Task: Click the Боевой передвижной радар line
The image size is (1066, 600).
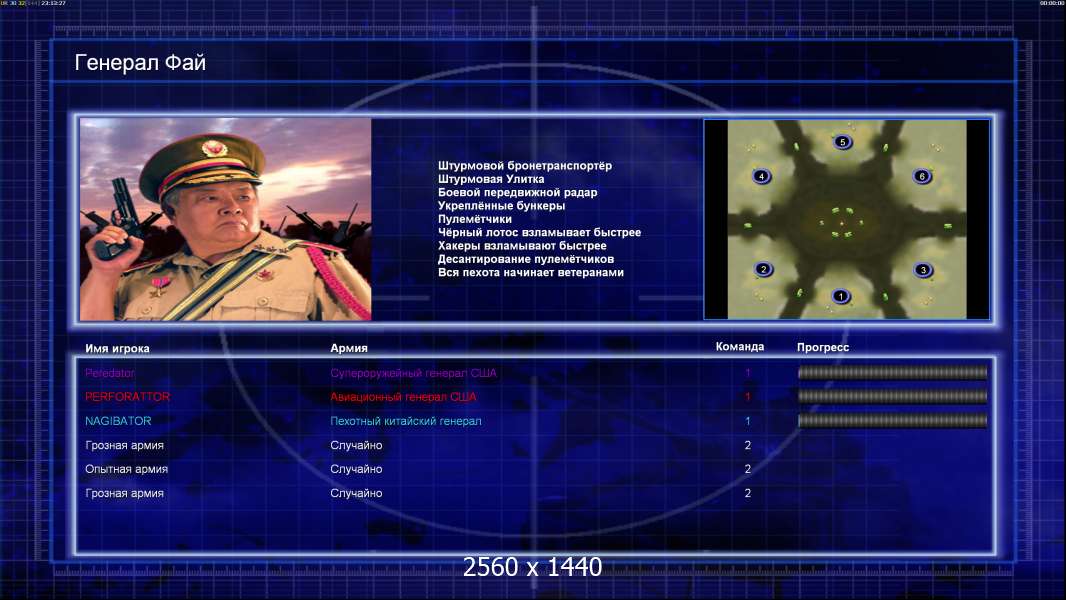Action: click(x=517, y=192)
